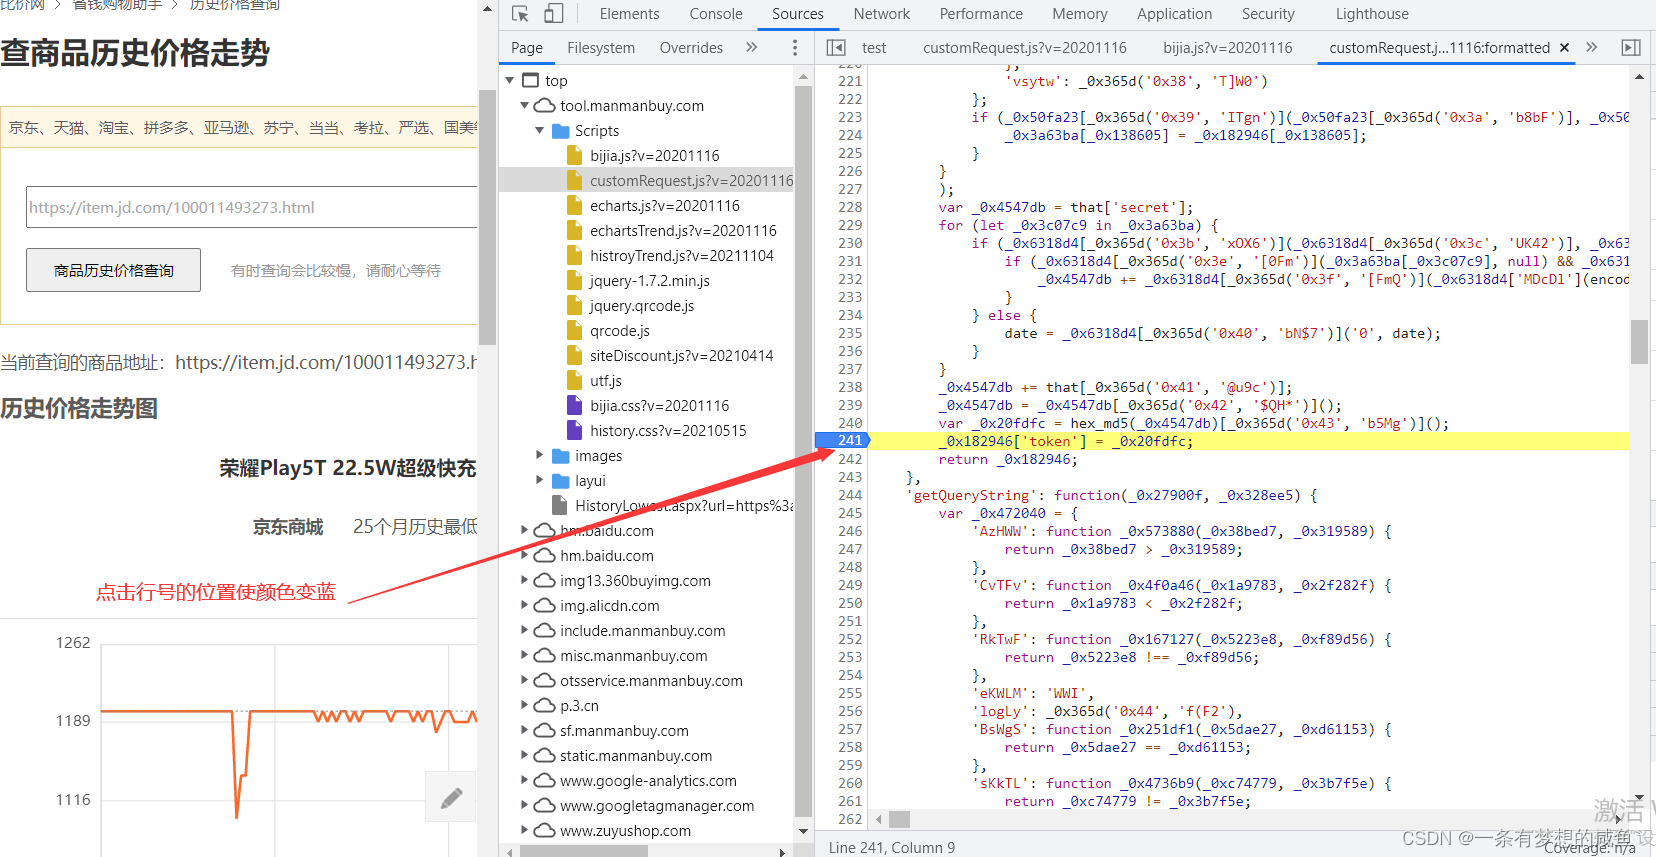Open qrcode.js file
This screenshot has width=1656, height=857.
point(619,330)
